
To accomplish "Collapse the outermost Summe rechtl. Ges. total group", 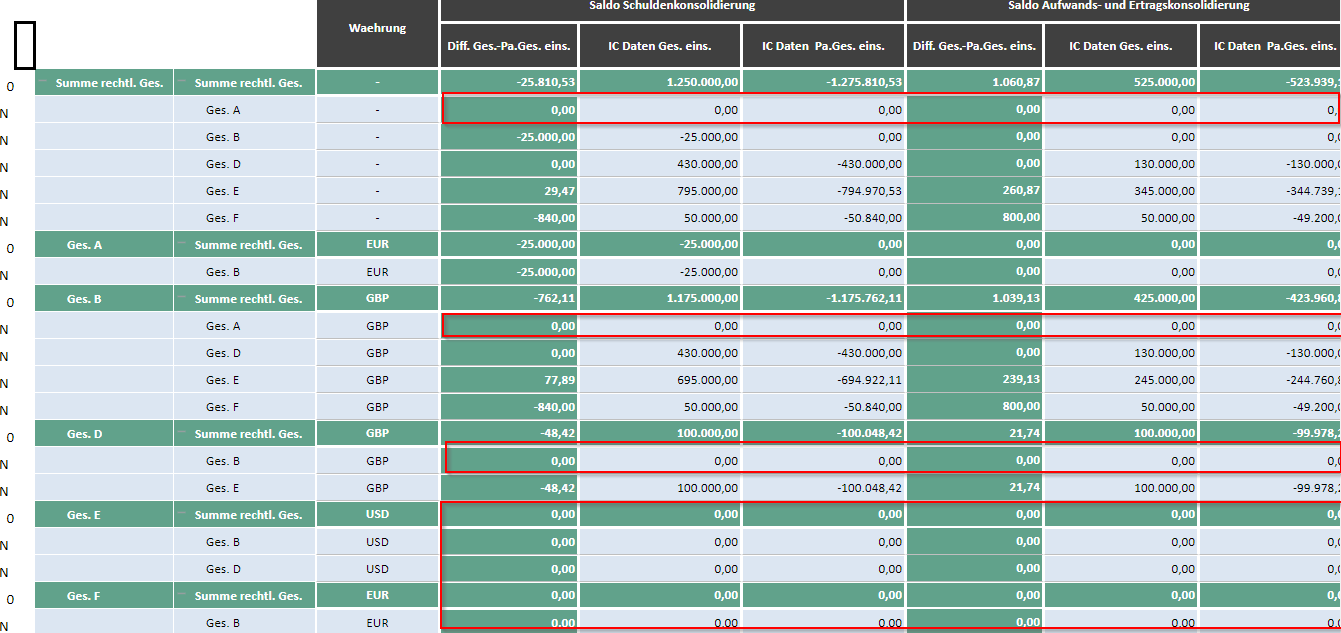I will pos(44,83).
